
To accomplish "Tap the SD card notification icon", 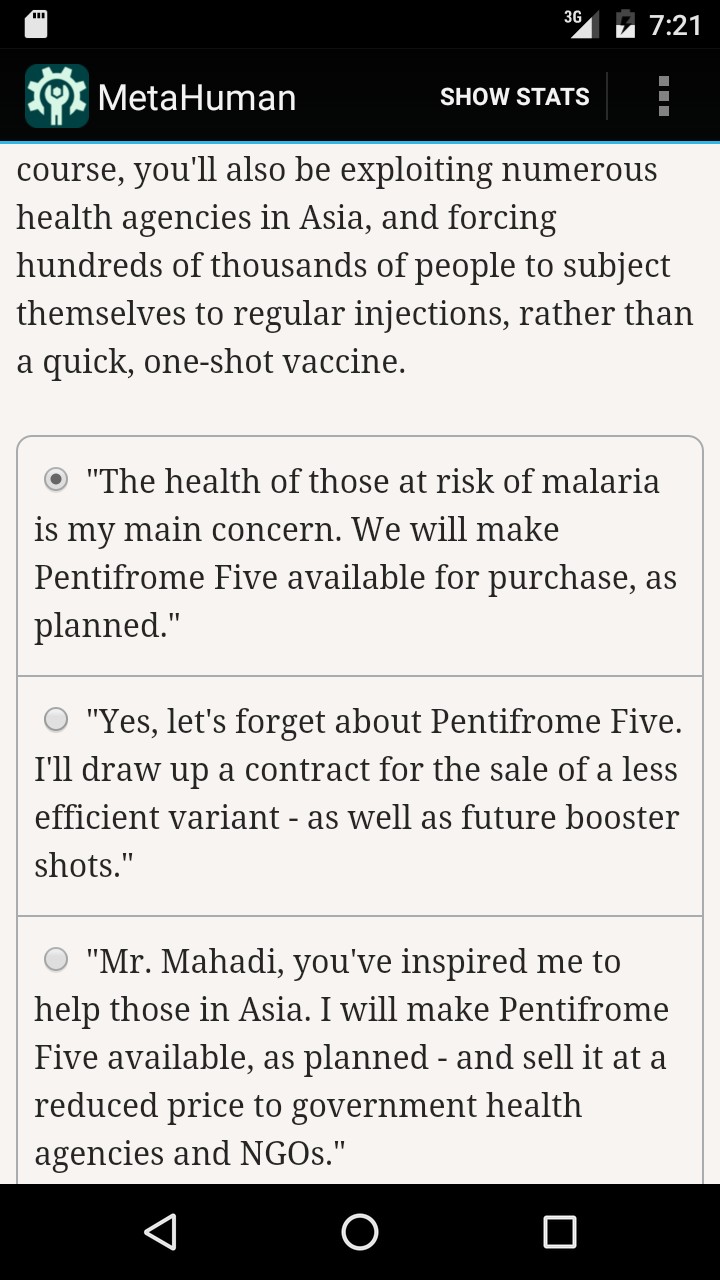I will click(x=36, y=24).
